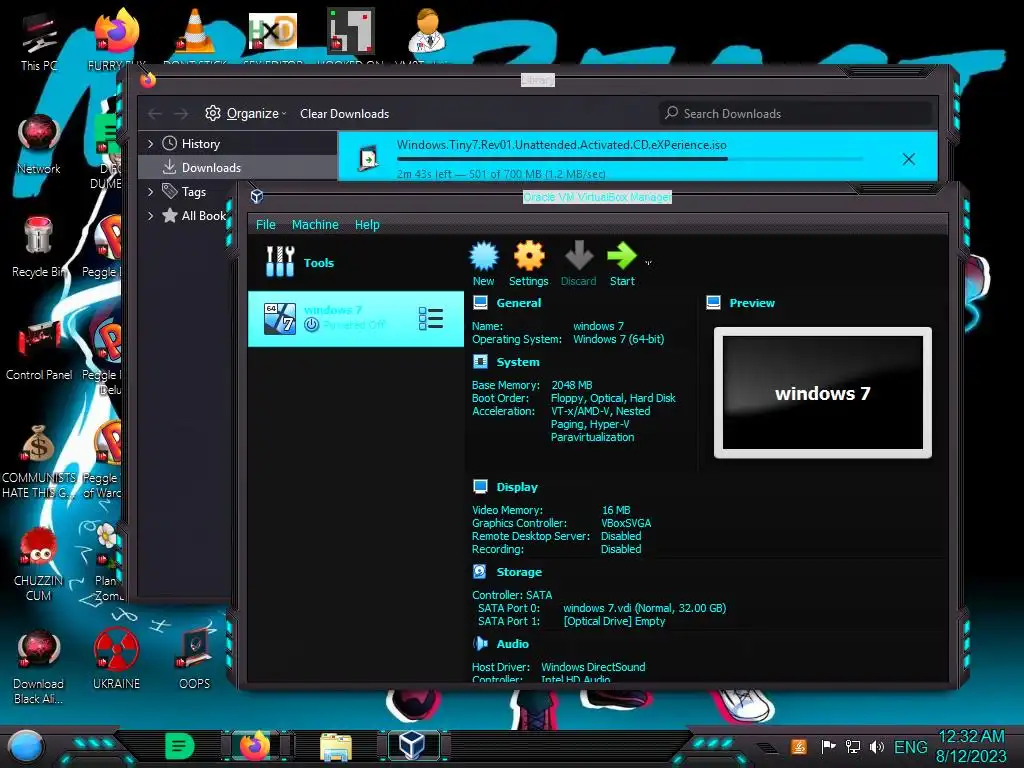Open the VLC cone desktop shortcut

point(195,33)
